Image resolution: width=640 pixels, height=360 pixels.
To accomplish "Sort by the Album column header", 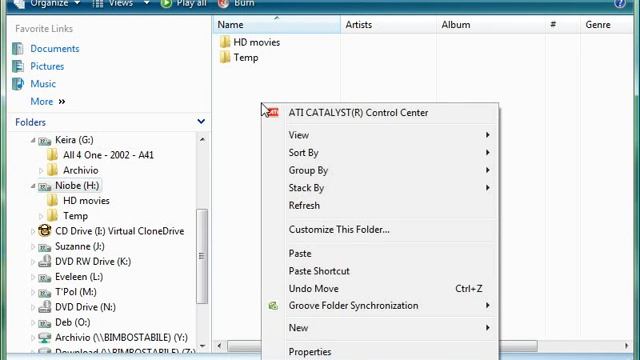I will 491,24.
